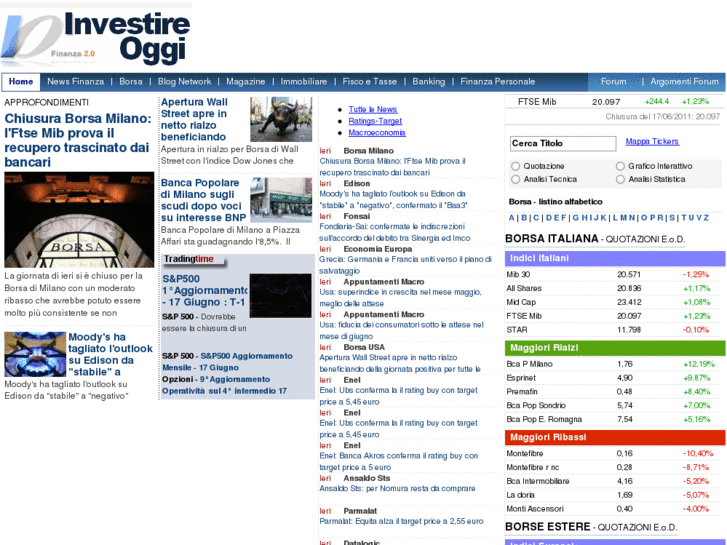Open the Home tab
Screen dimensions: 727x545
21,82
